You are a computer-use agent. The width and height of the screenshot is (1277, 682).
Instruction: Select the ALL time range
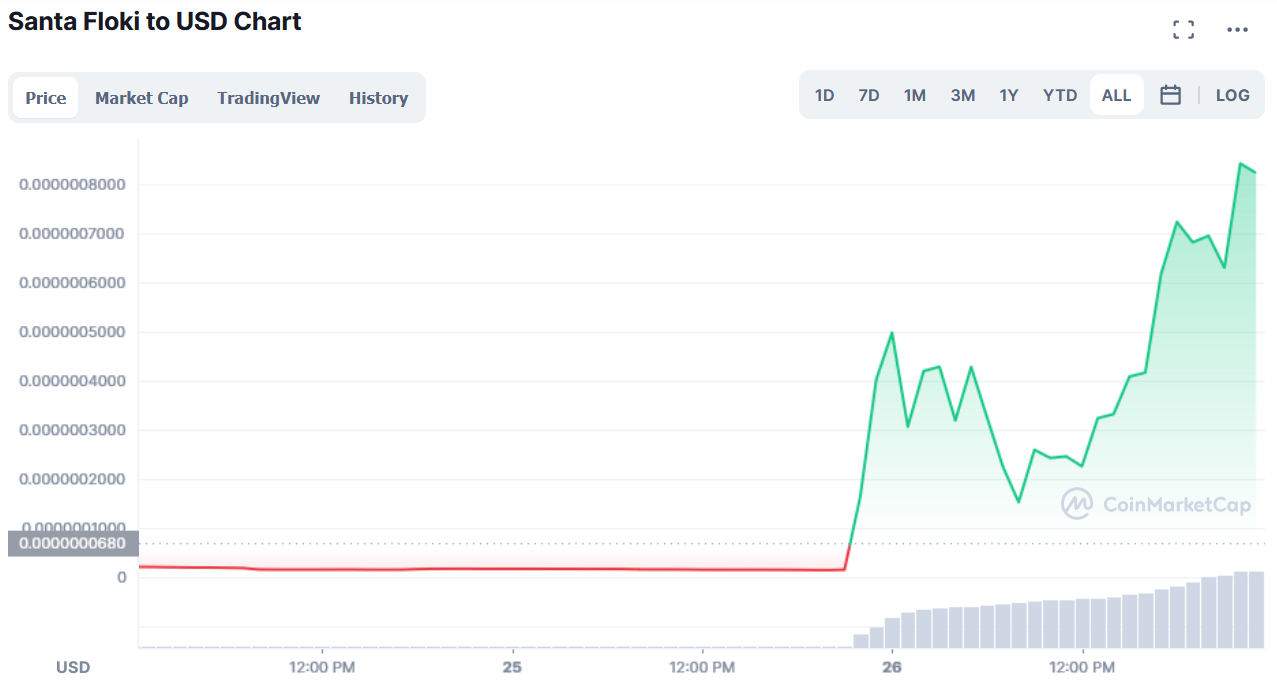(1116, 95)
